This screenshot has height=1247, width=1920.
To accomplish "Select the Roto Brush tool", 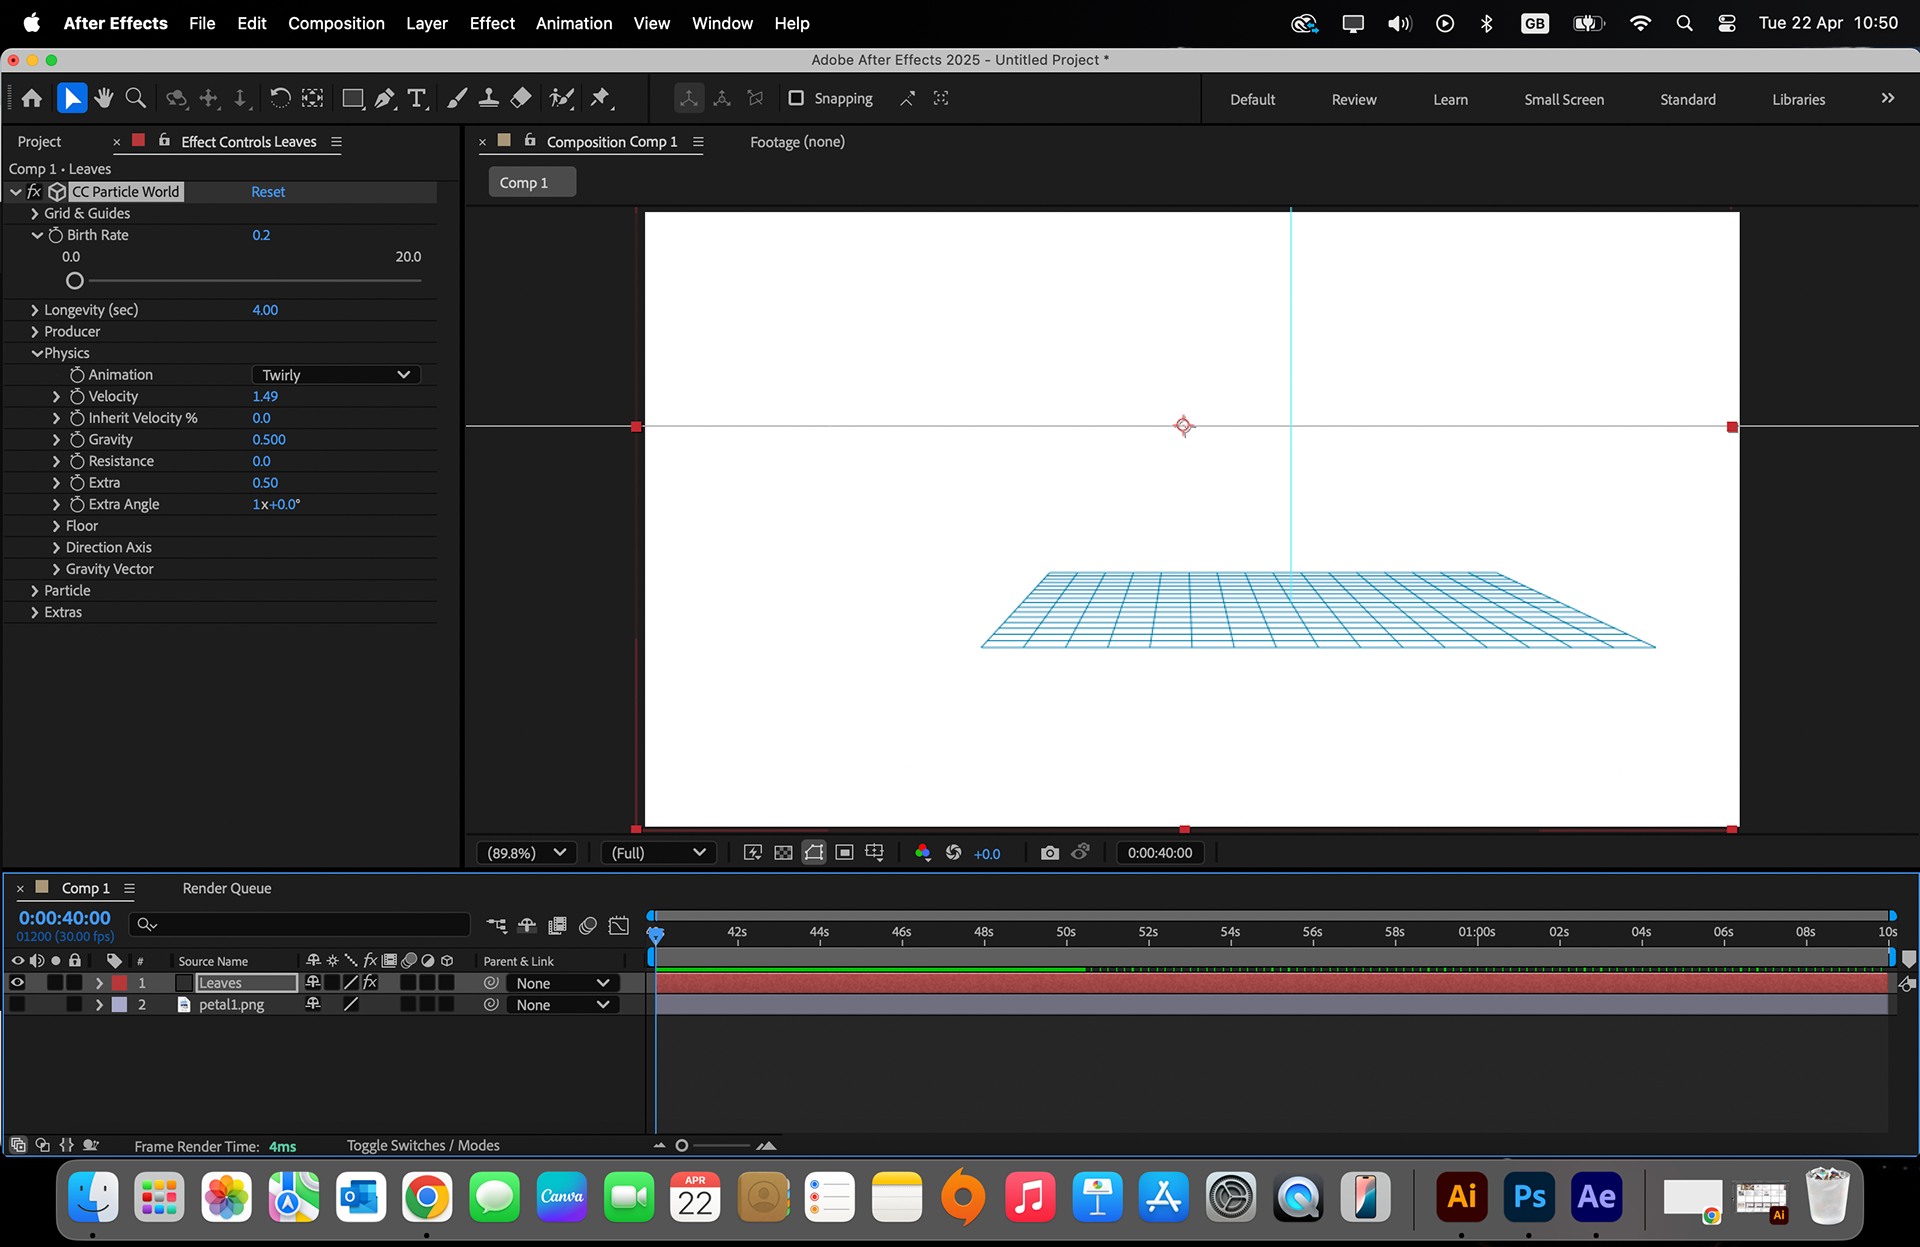I will tap(562, 98).
